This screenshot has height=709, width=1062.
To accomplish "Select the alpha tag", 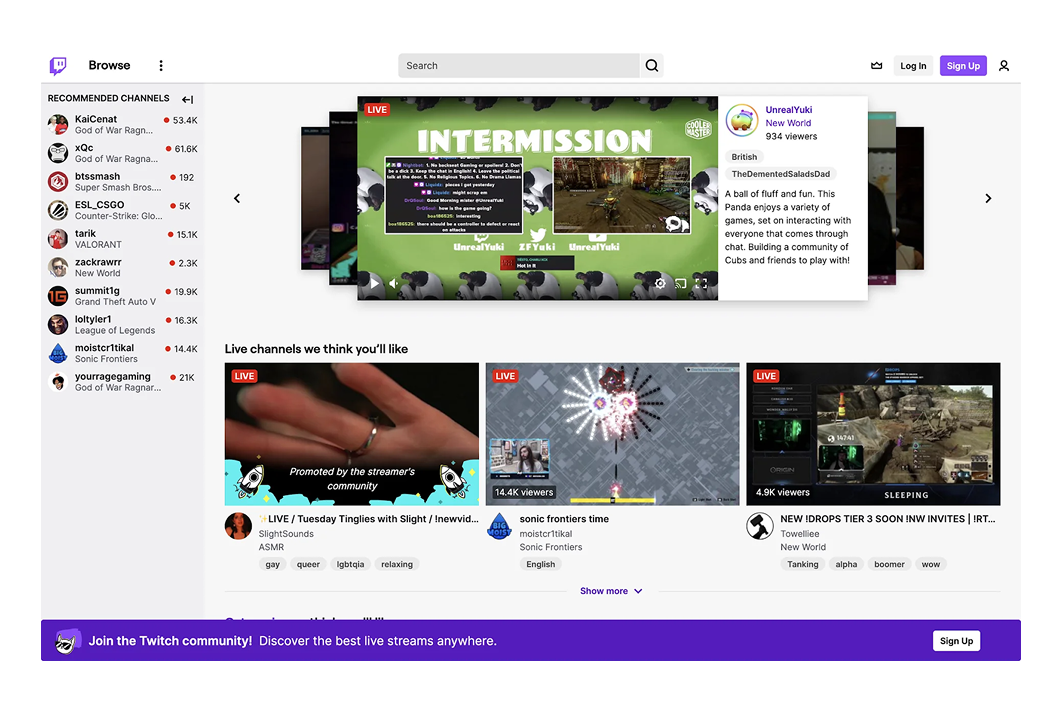I will 846,564.
